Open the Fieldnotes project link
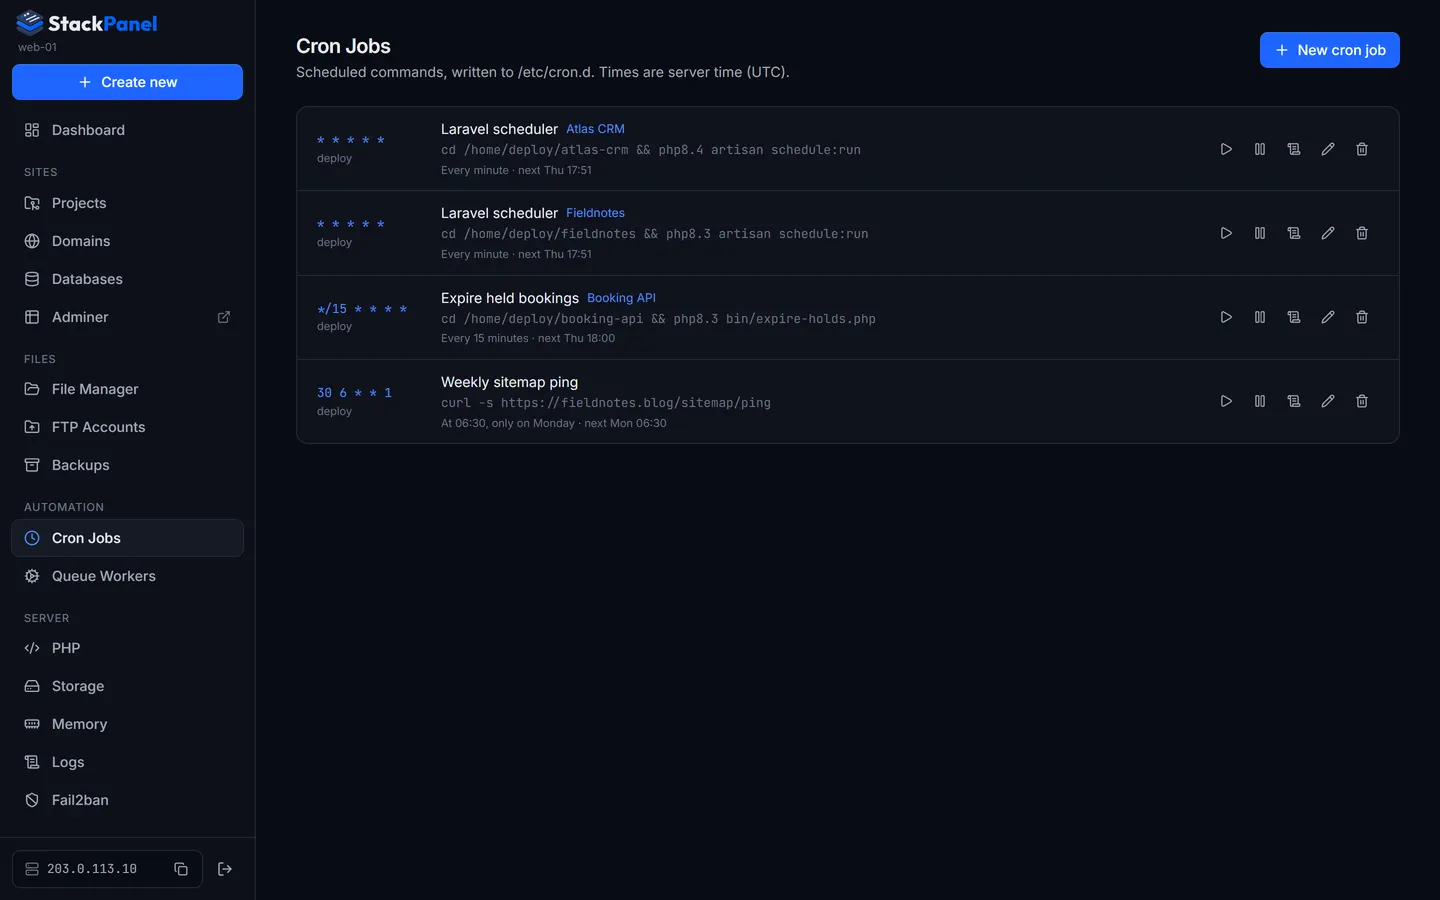The width and height of the screenshot is (1440, 900). click(595, 213)
